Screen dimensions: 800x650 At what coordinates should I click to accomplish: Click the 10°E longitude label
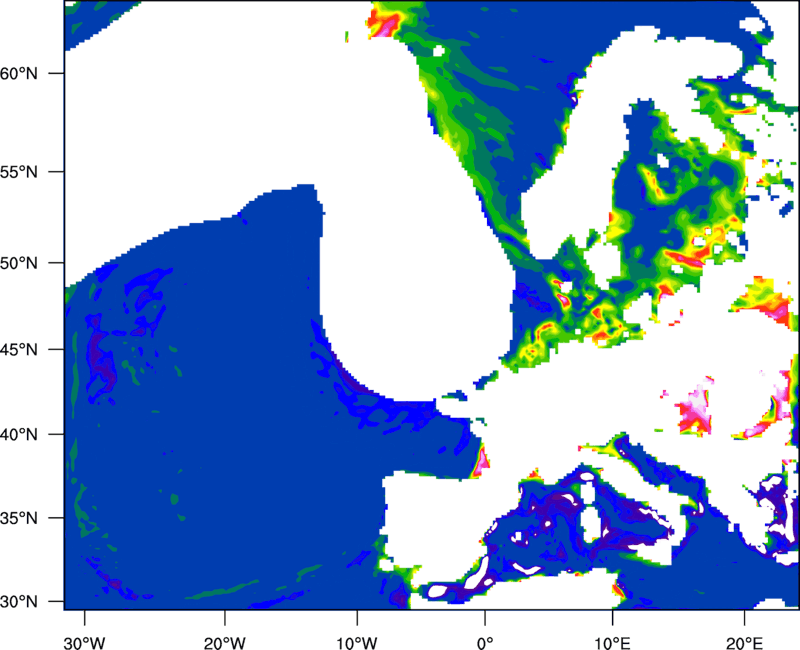click(x=612, y=642)
